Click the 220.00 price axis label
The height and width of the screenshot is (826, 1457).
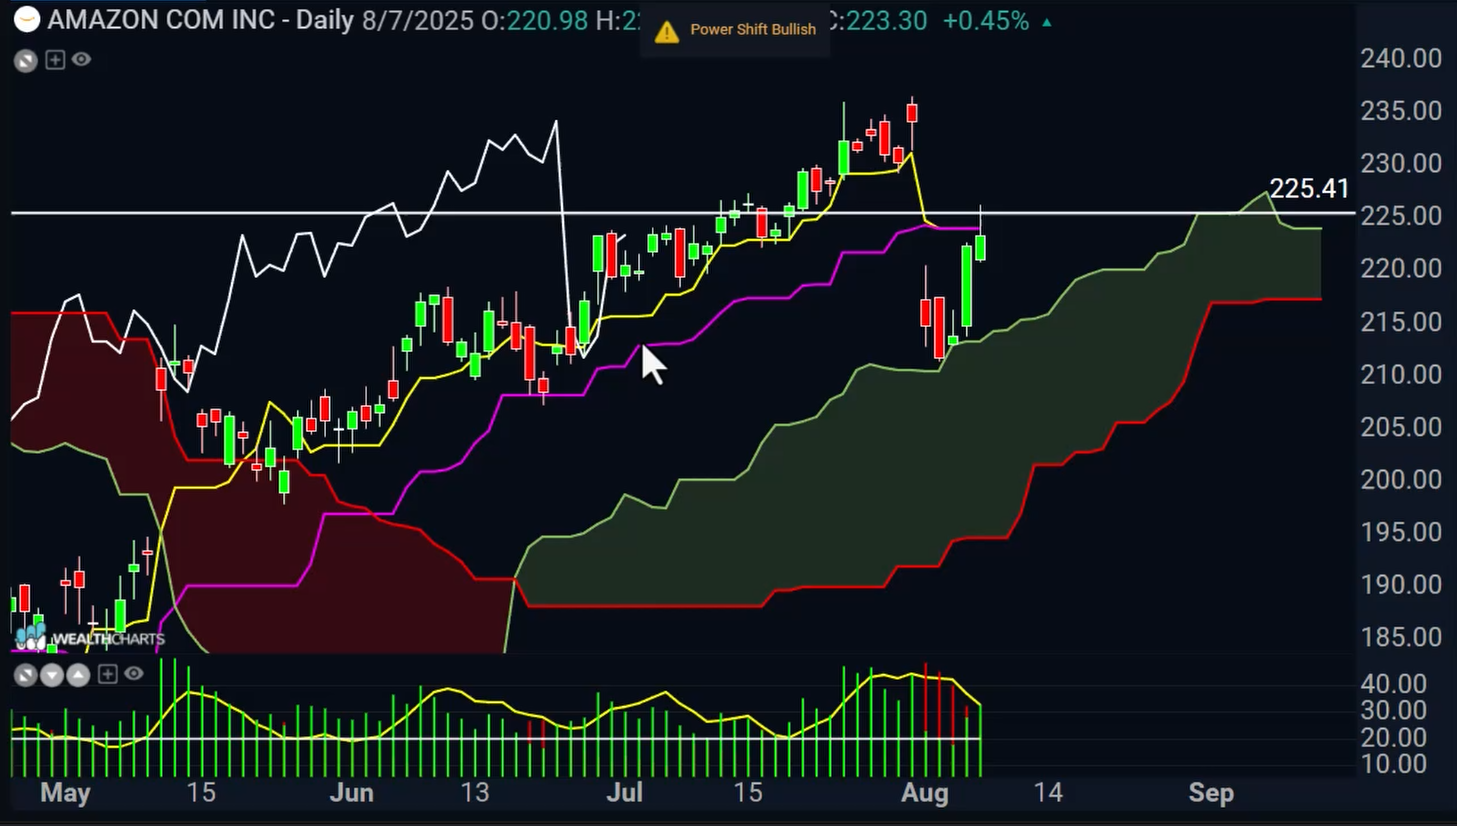tap(1401, 268)
